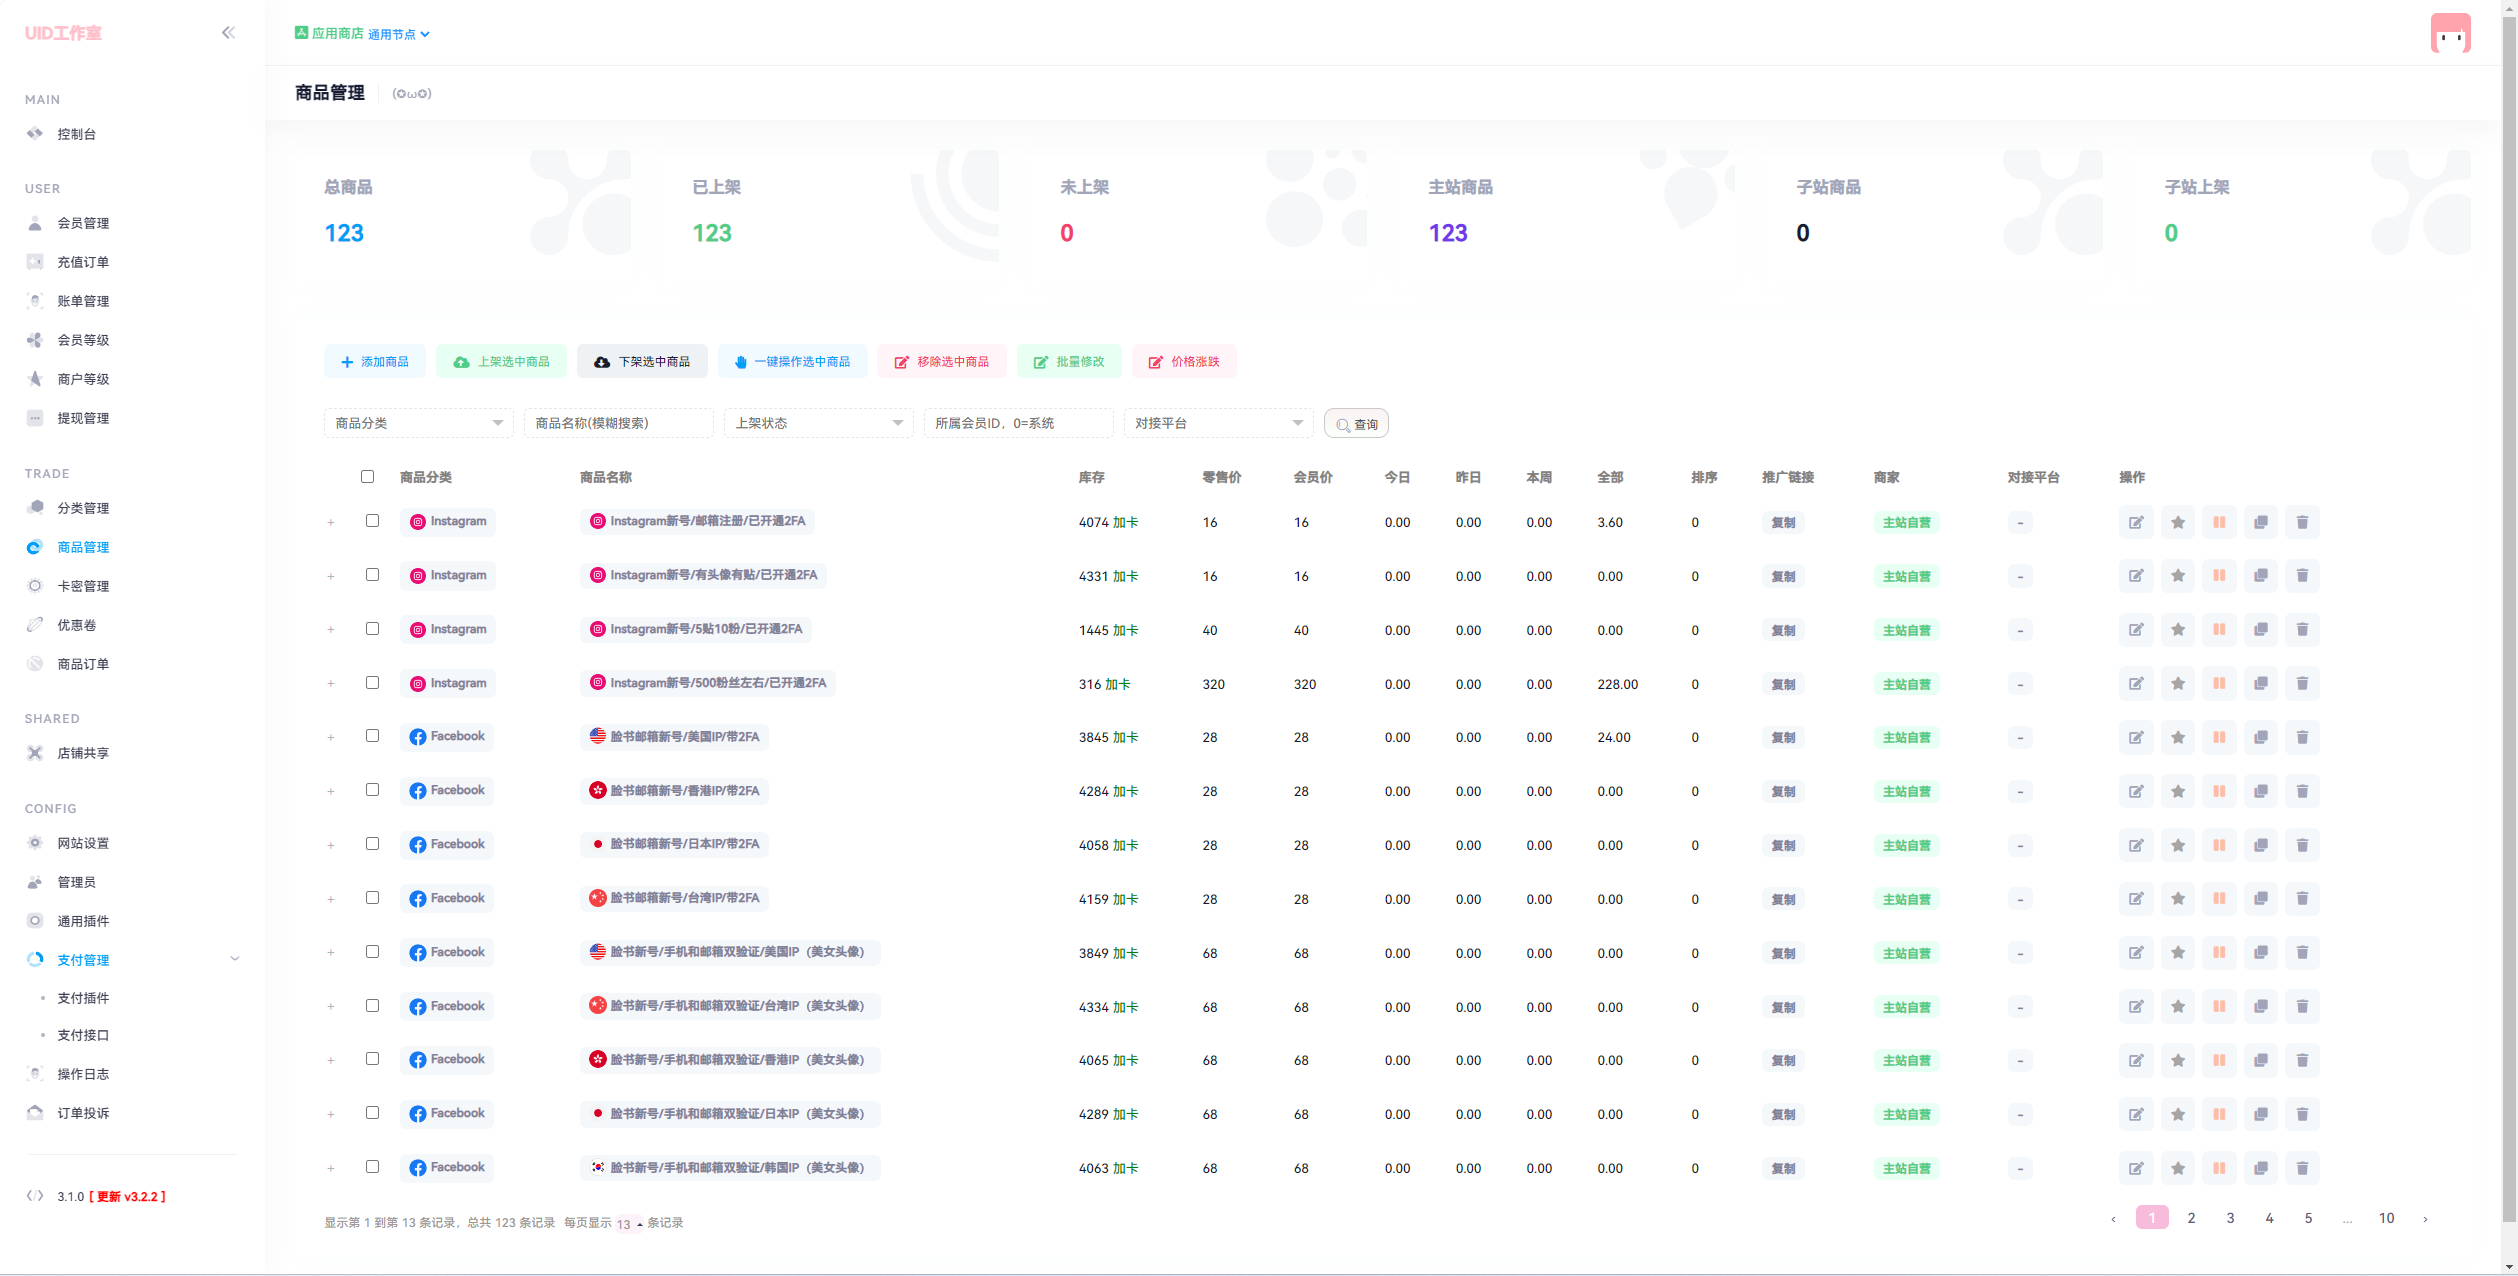
Task: Click the 商品名称 fuzzy search field
Action: pyautogui.click(x=618, y=423)
